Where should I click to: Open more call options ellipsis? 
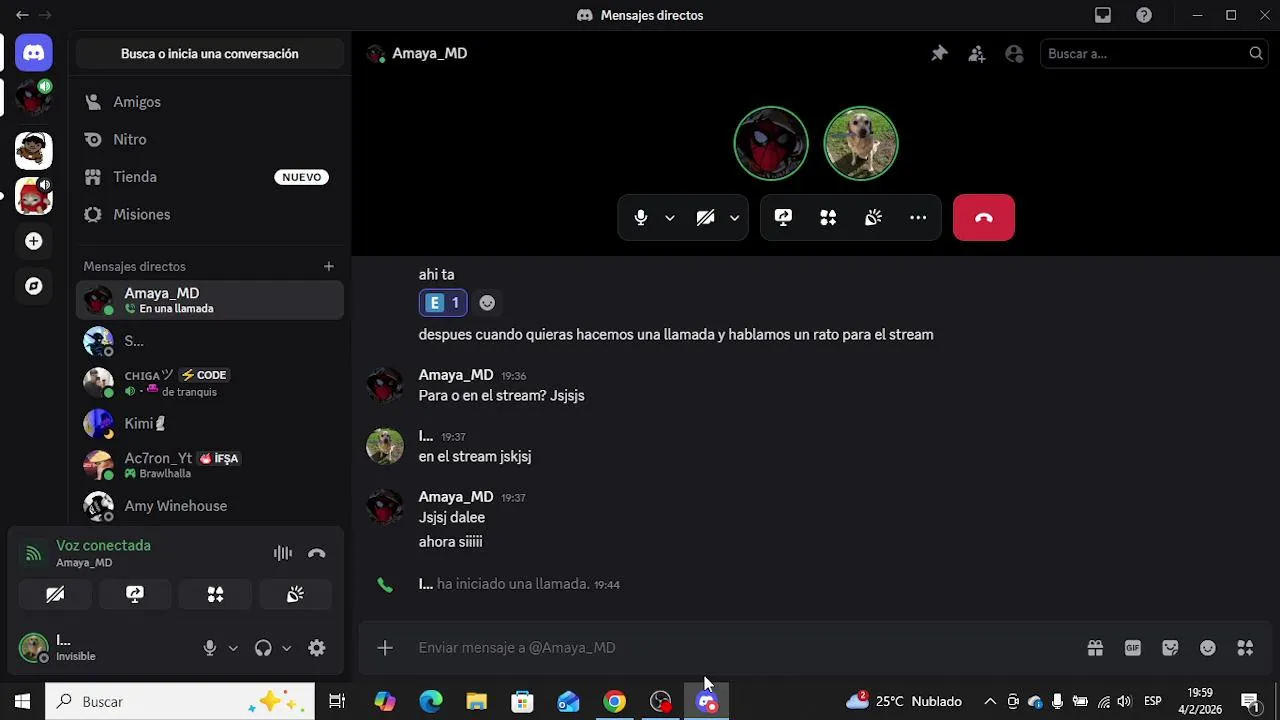[918, 218]
